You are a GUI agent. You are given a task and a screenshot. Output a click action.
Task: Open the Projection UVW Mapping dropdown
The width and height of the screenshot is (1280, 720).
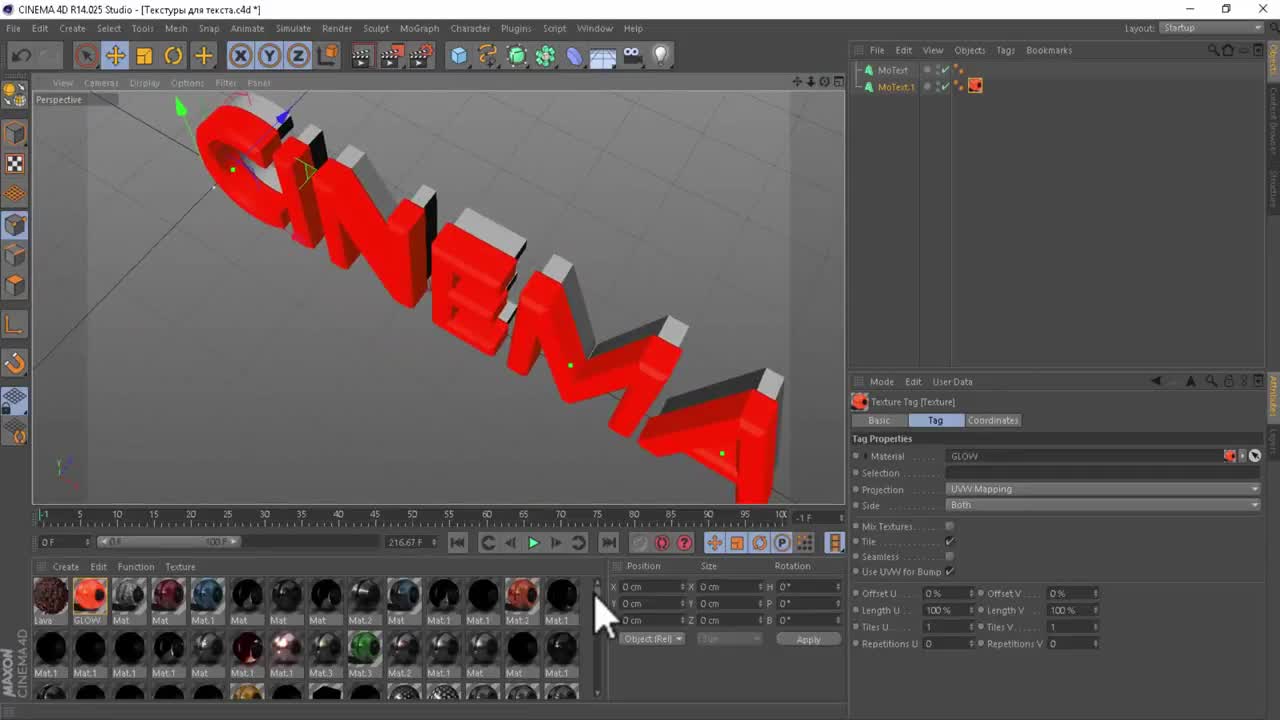coord(1103,489)
